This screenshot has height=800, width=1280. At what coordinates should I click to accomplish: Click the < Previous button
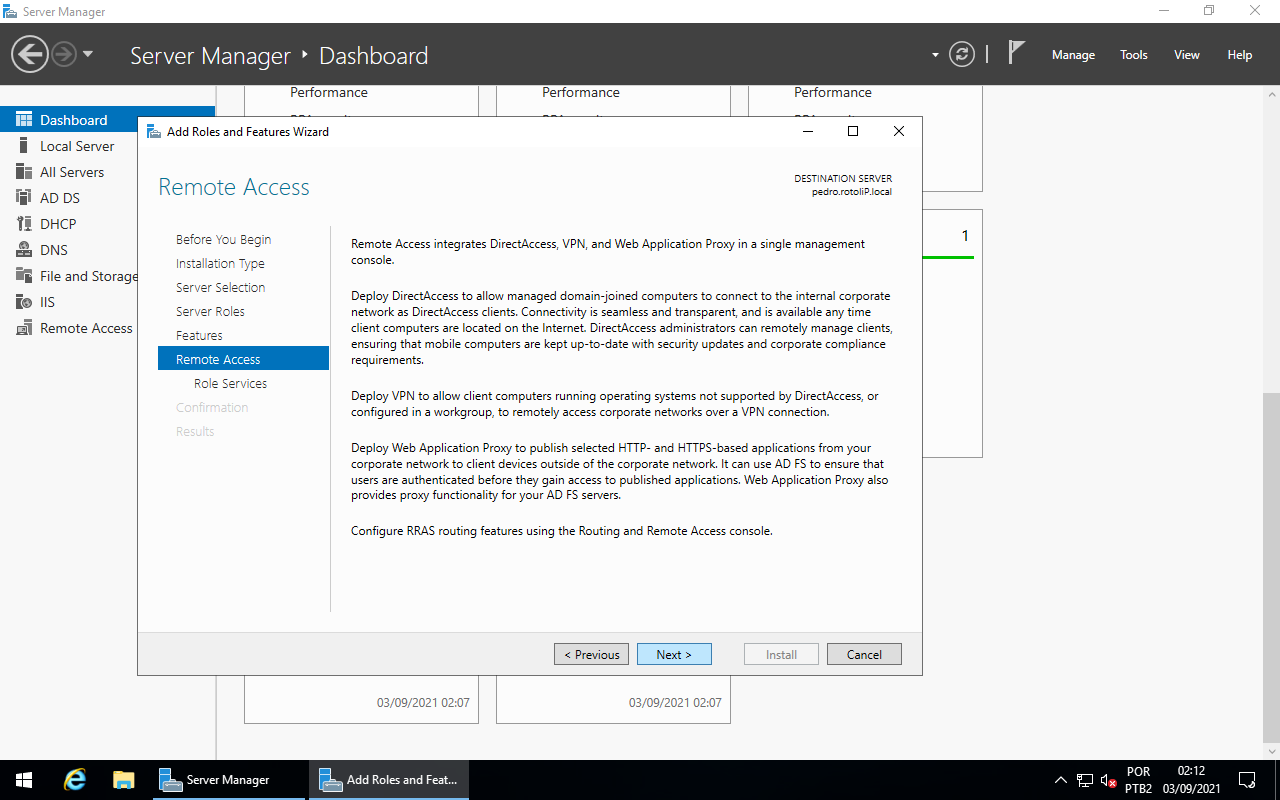tap(591, 654)
